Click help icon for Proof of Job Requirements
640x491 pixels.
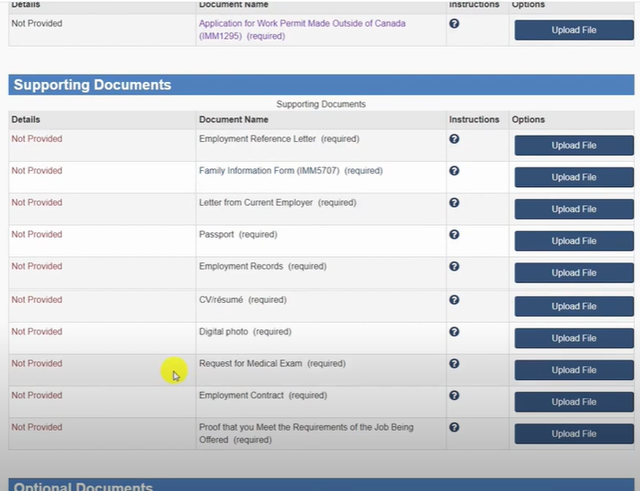[454, 427]
